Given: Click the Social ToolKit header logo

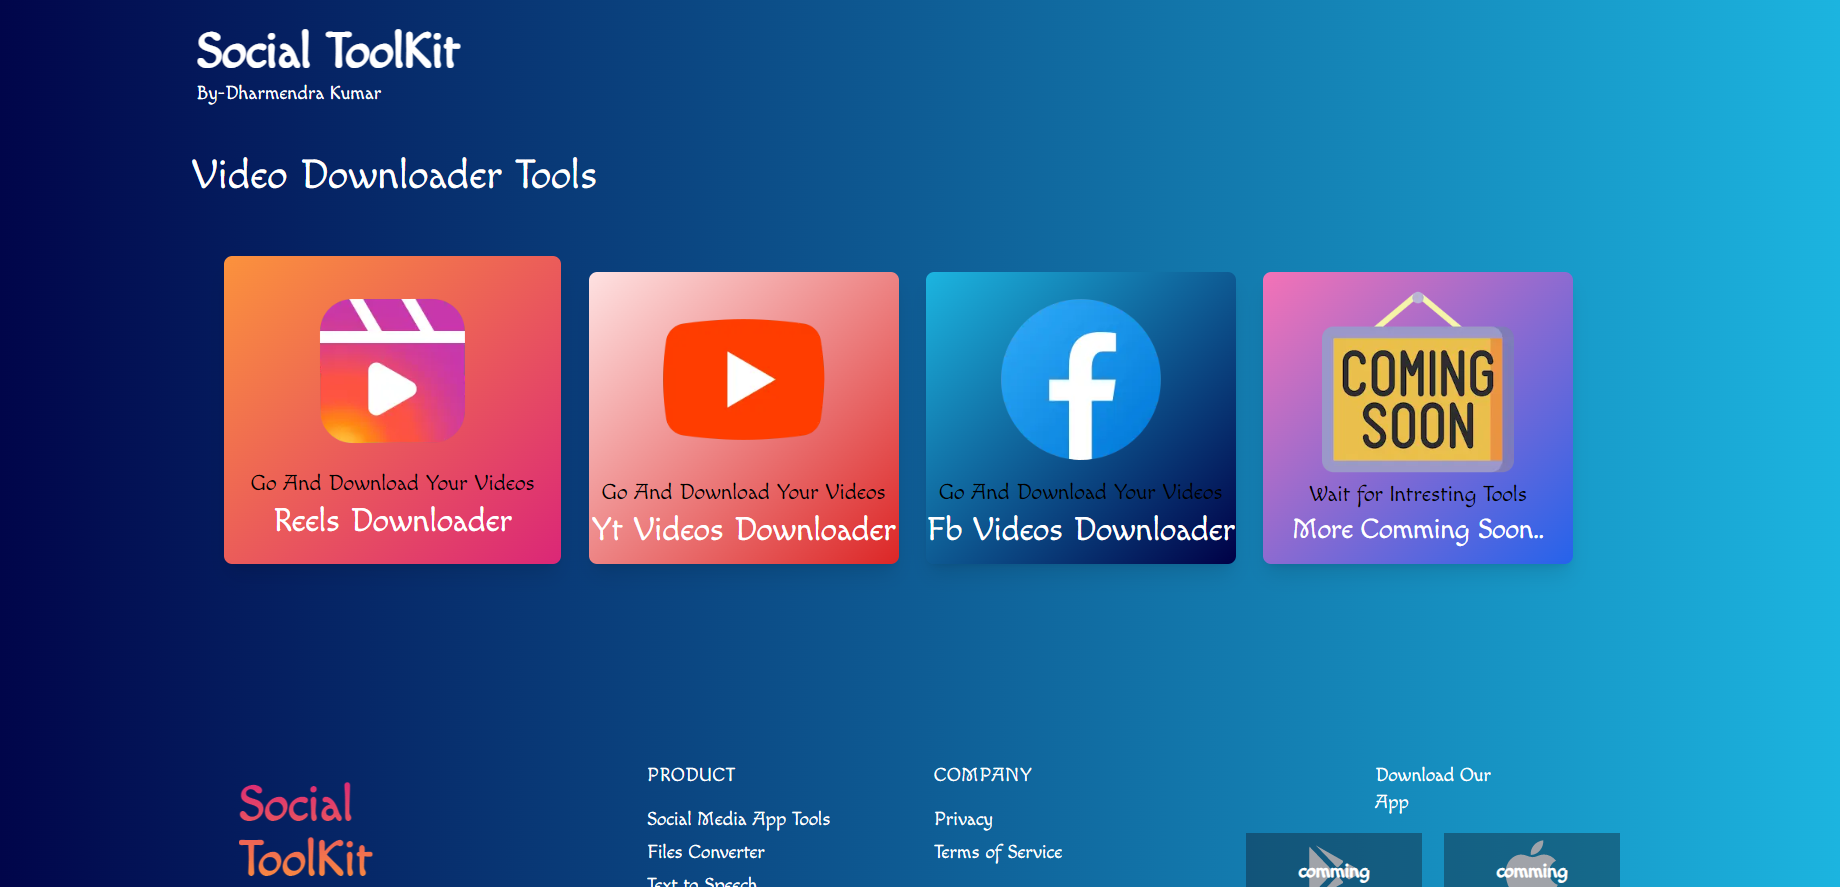Looking at the screenshot, I should coord(328,51).
